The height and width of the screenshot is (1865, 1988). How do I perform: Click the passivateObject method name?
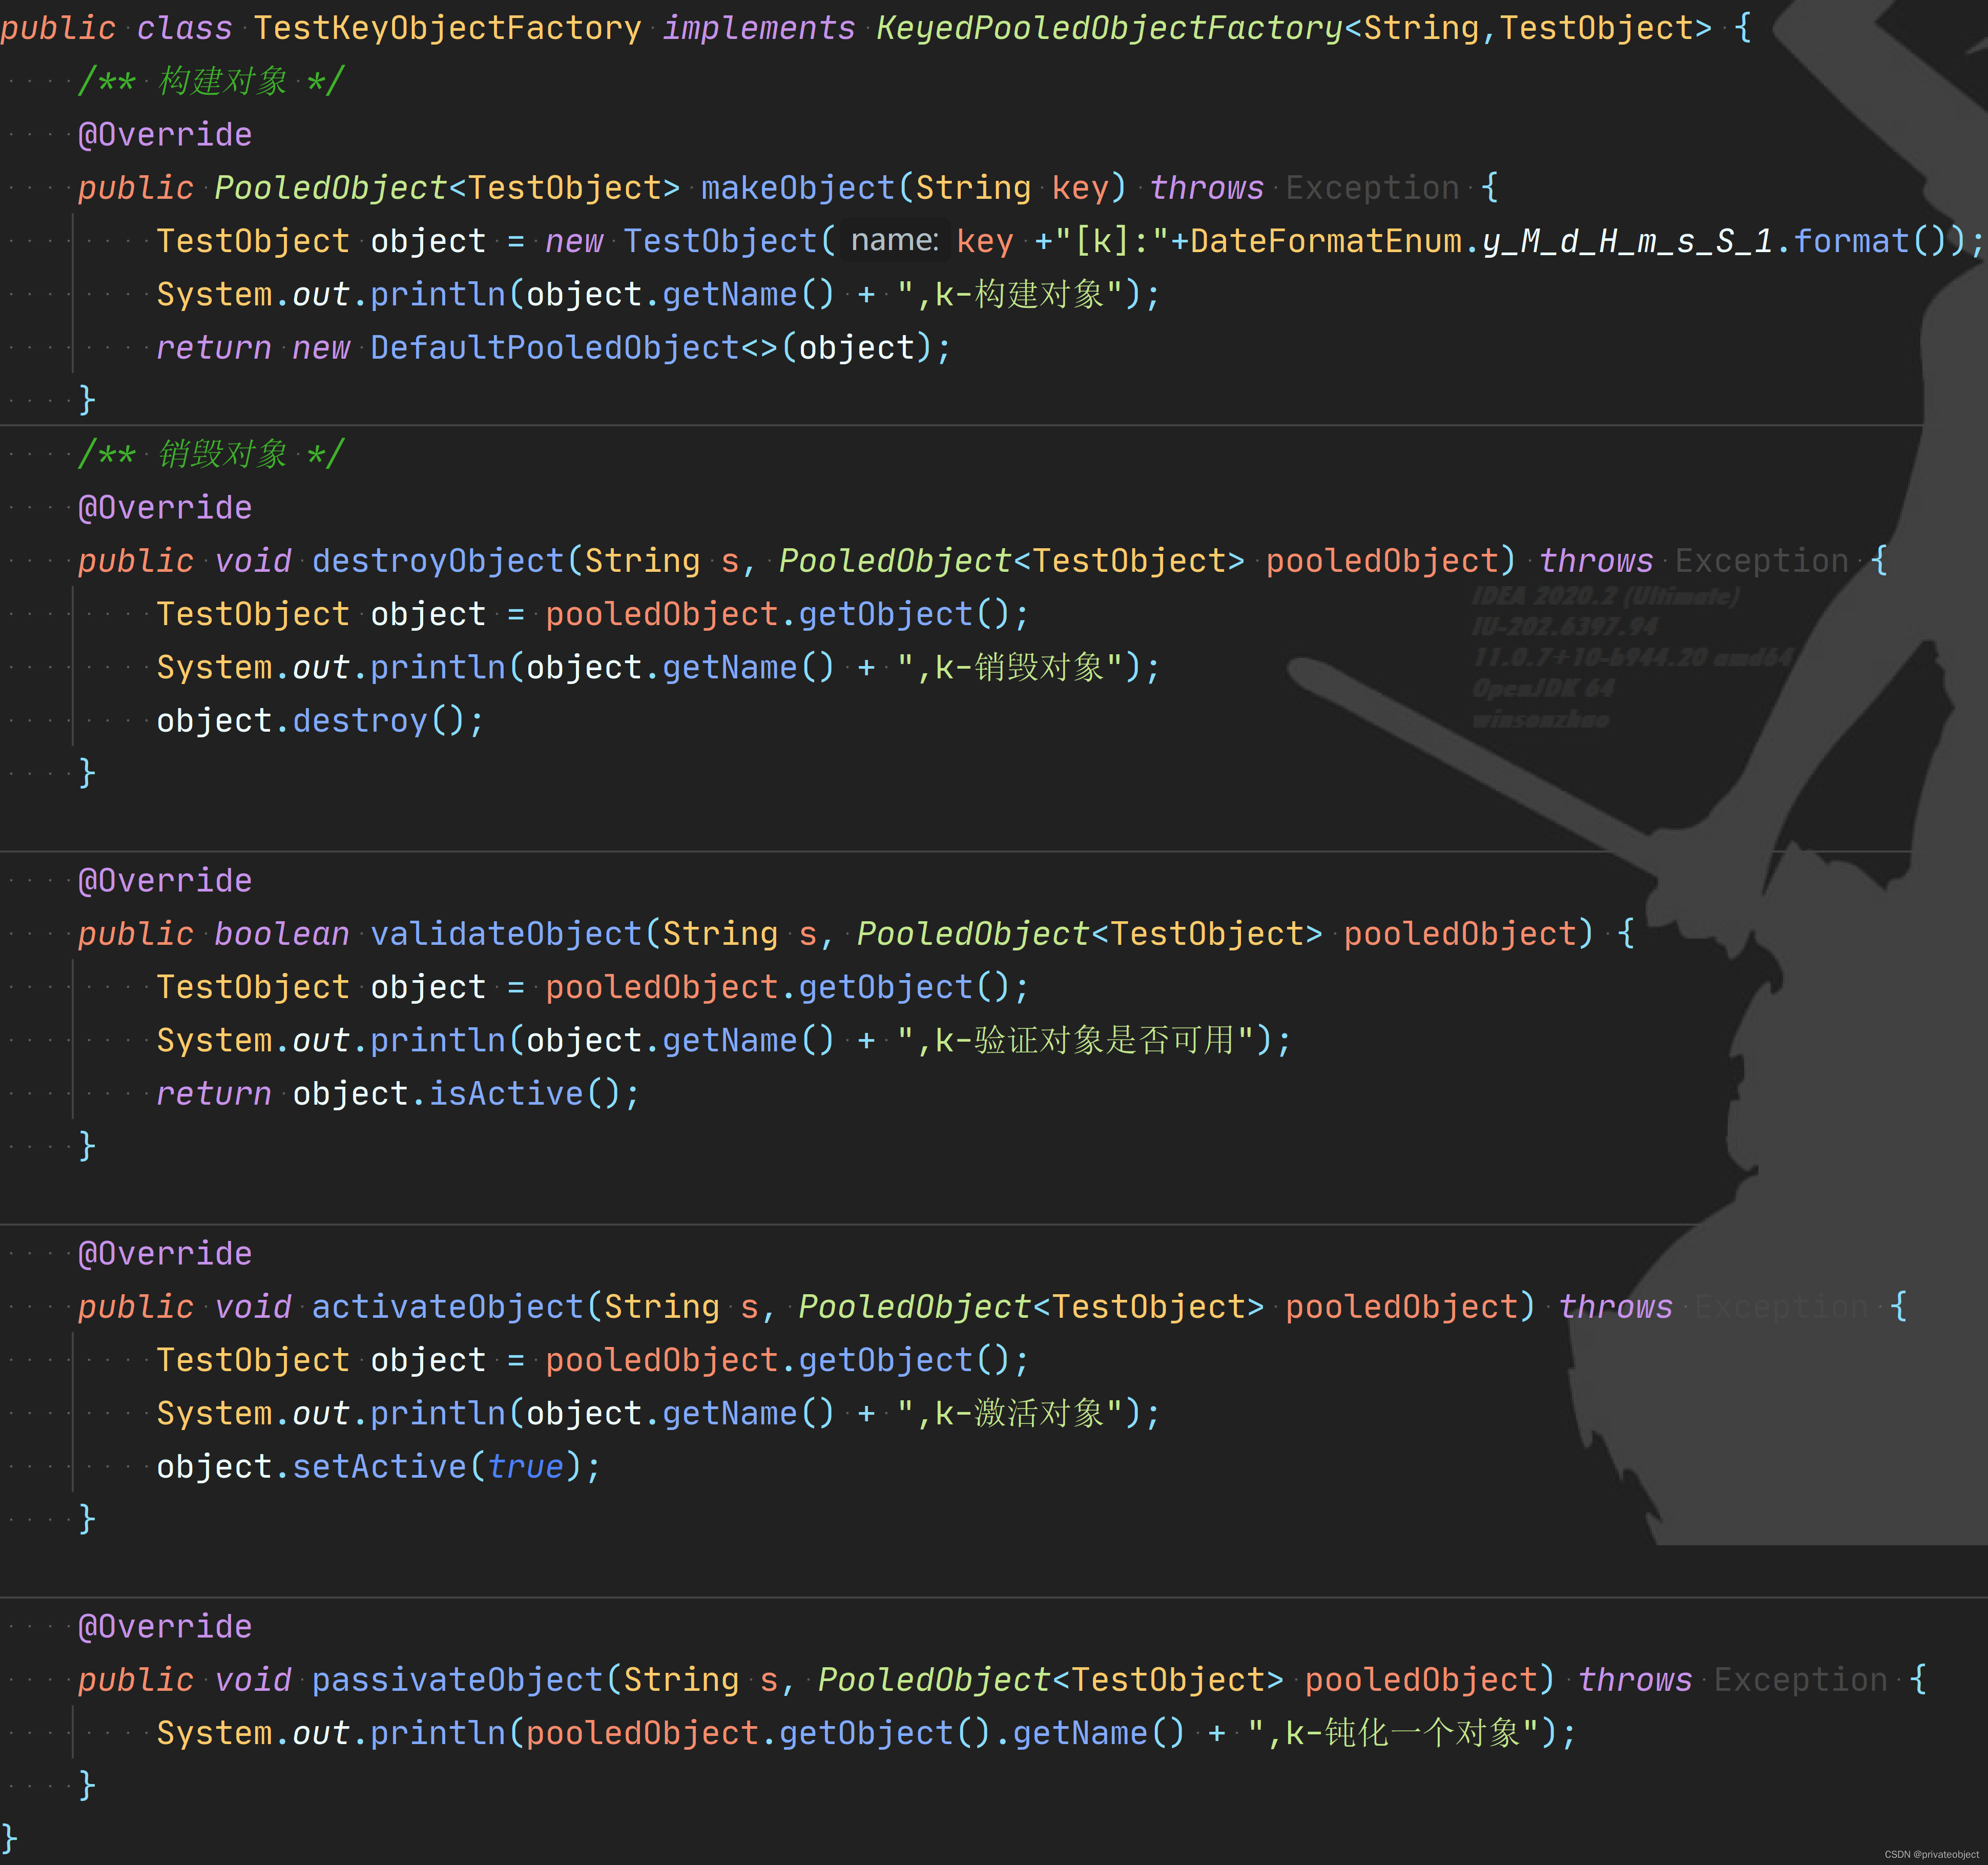pos(458,1680)
